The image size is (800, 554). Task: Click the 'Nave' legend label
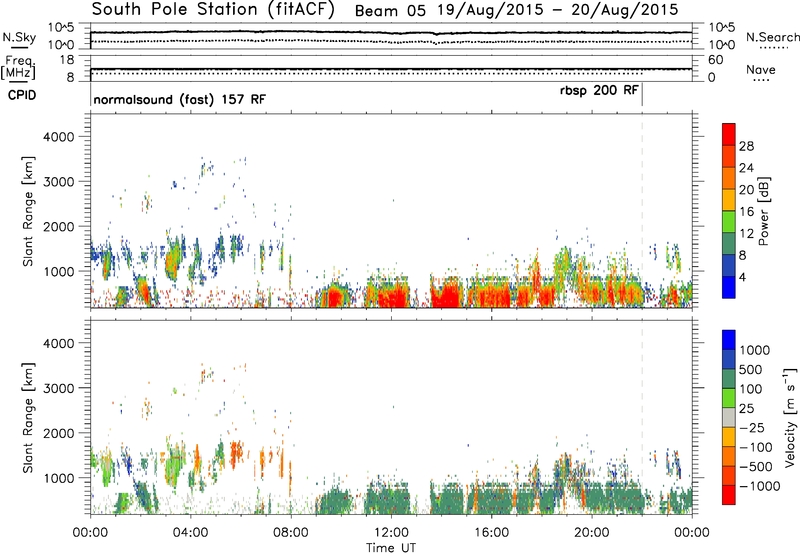[760, 69]
